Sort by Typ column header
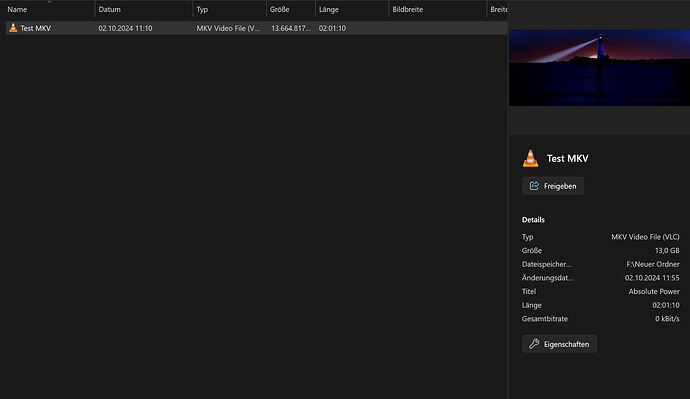 point(202,9)
